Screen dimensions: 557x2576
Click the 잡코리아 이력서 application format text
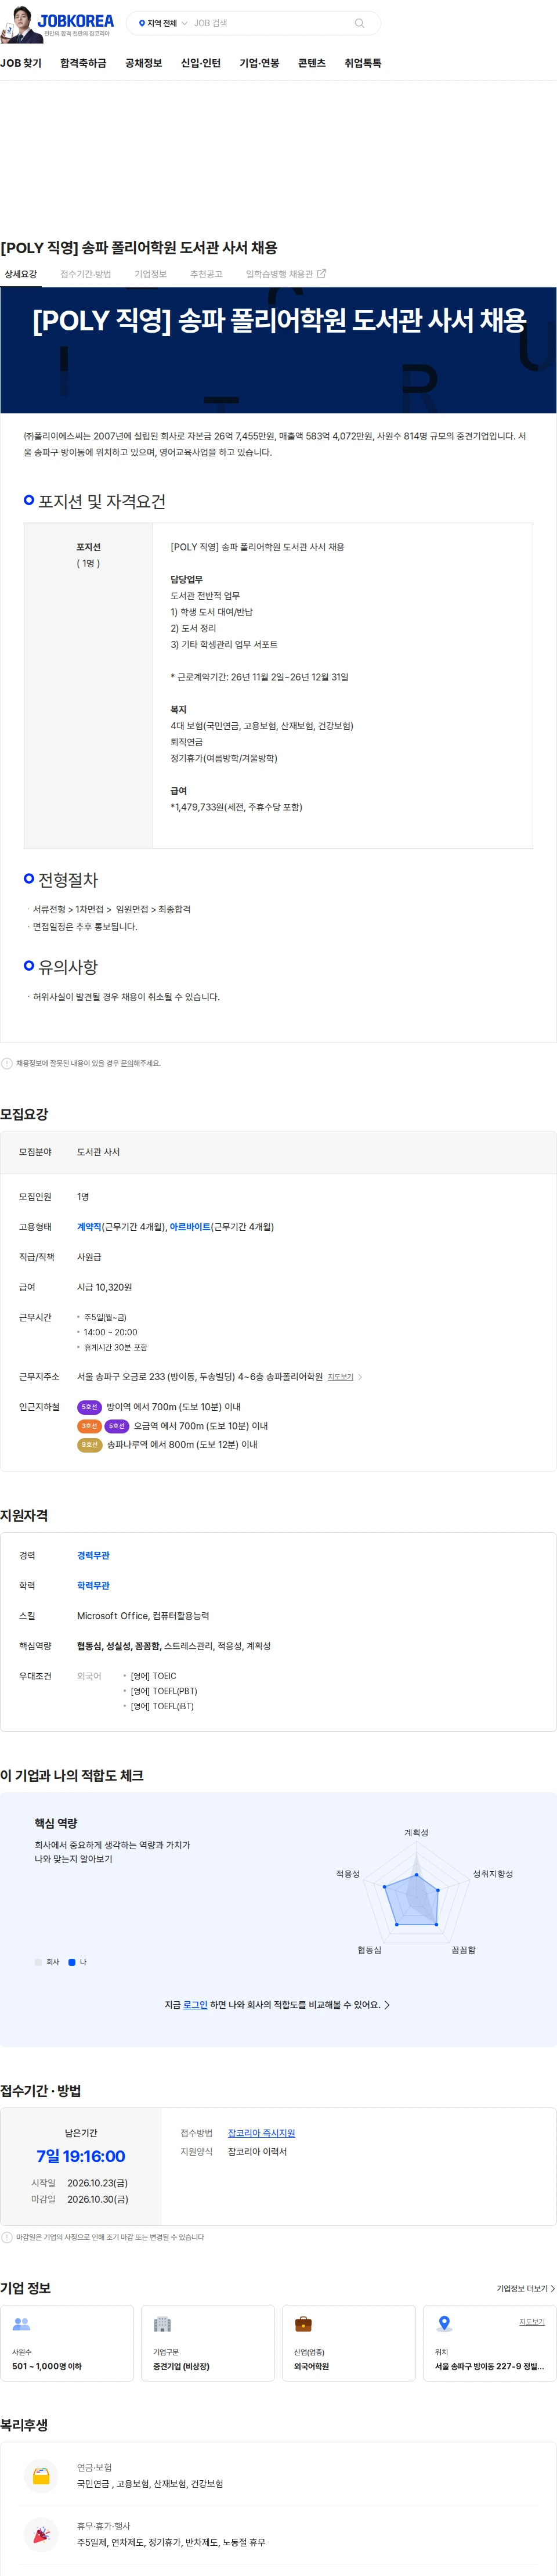[x=257, y=2151]
